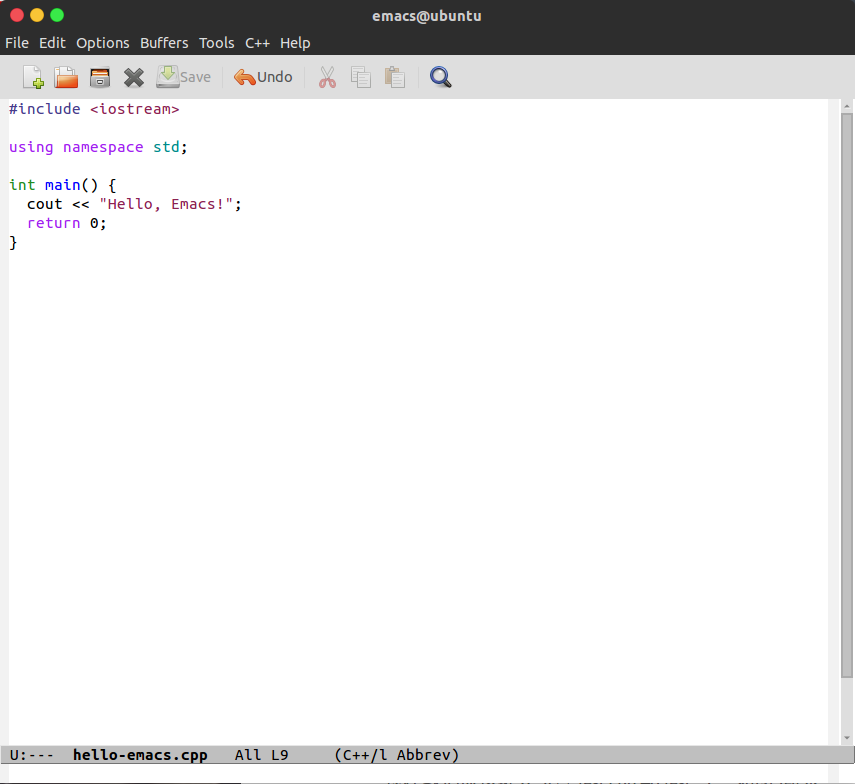Place cursor on #include line

94,109
